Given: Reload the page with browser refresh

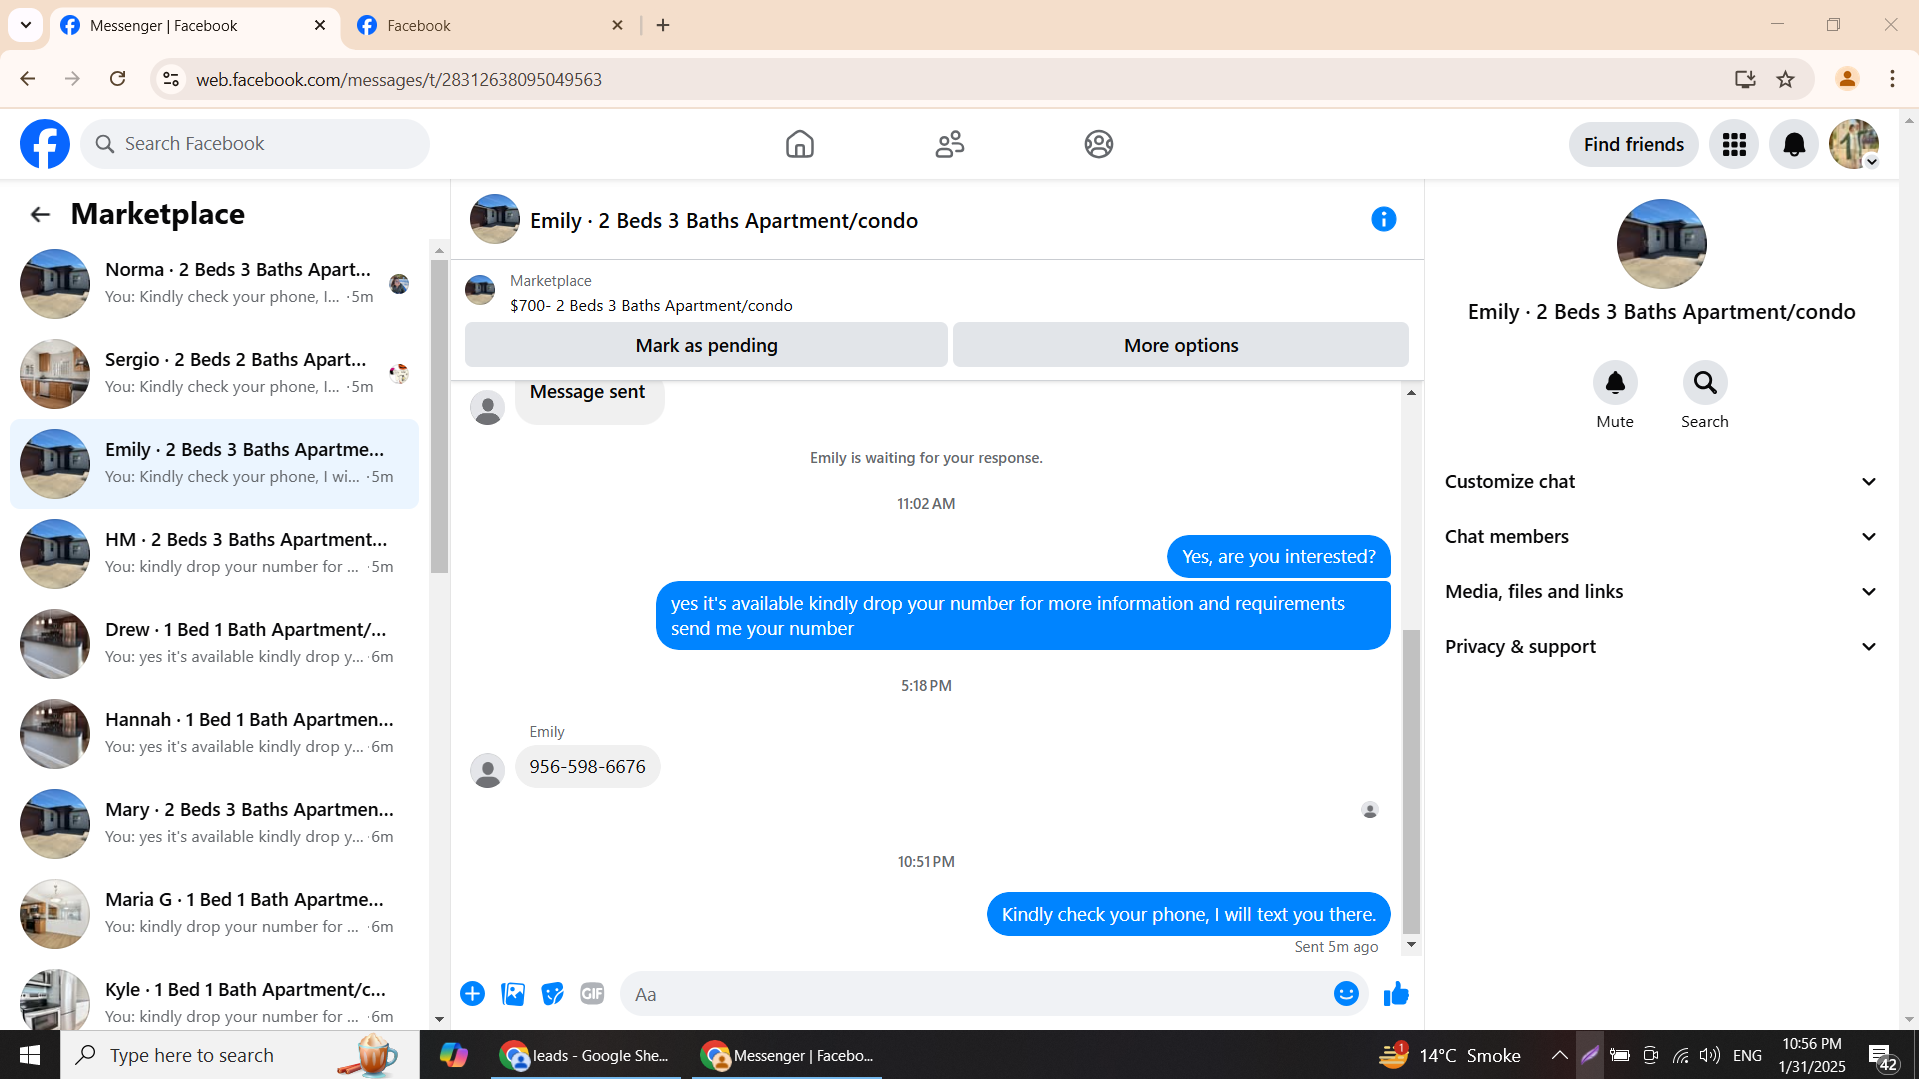Looking at the screenshot, I should pos(118,79).
